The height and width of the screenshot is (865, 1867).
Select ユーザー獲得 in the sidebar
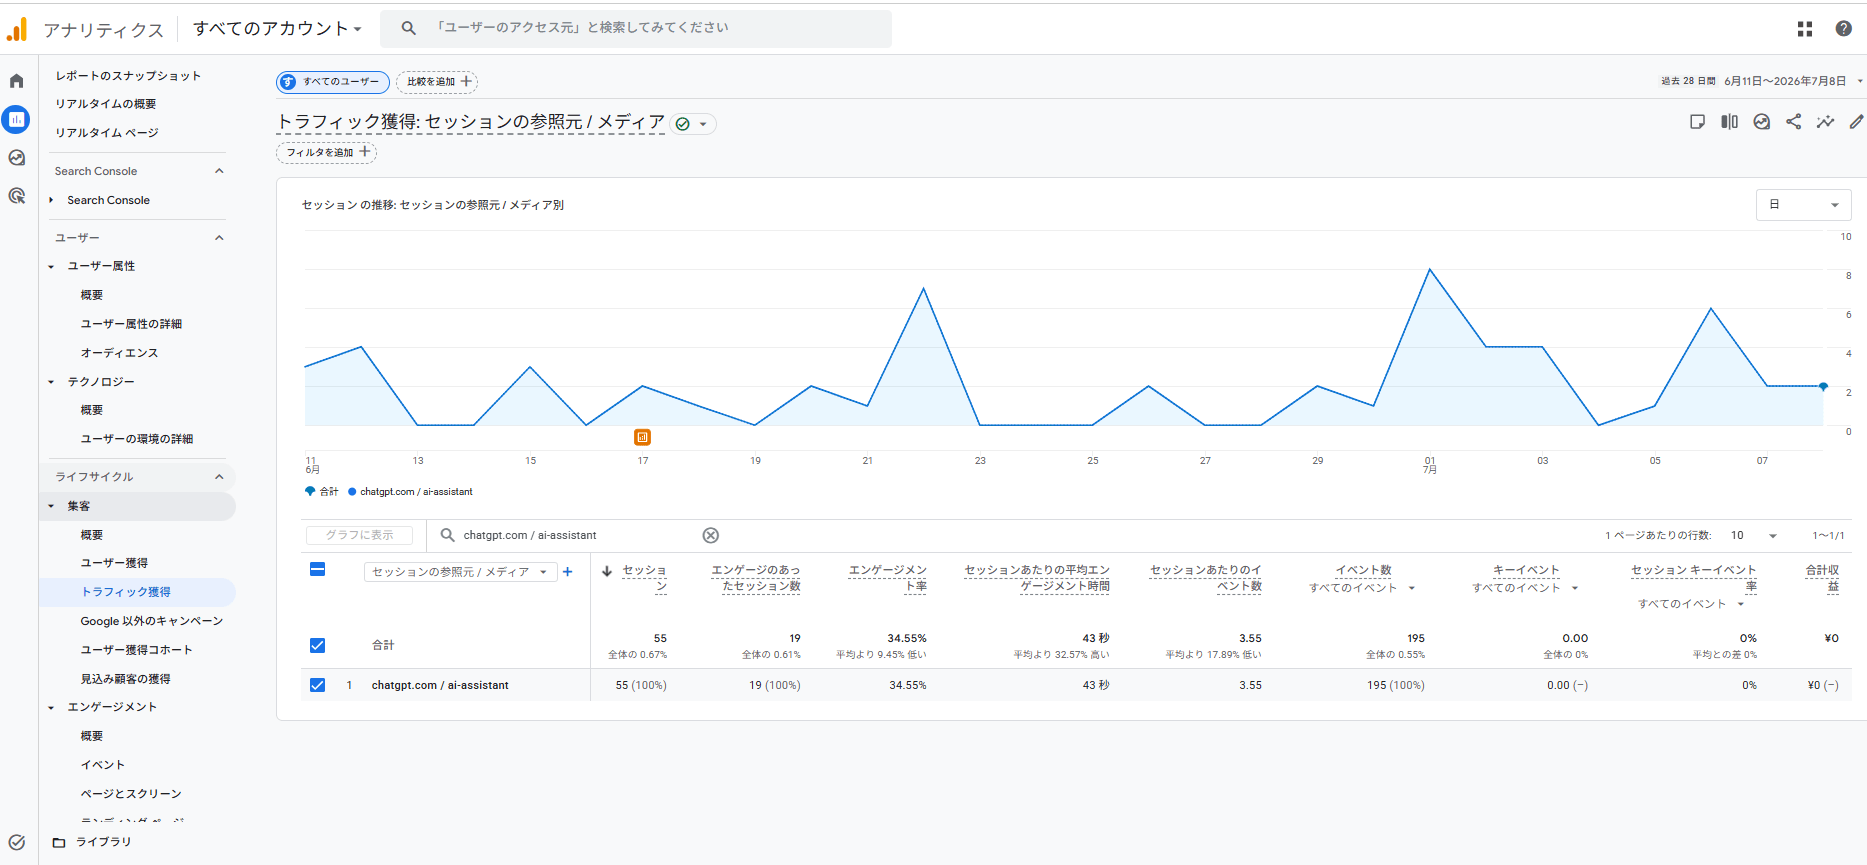(114, 563)
